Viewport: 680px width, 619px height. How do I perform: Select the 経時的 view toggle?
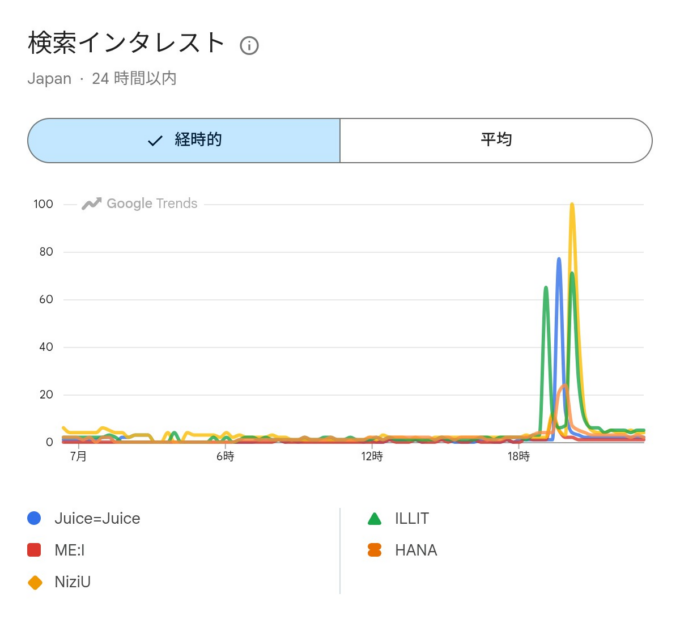pyautogui.click(x=184, y=141)
